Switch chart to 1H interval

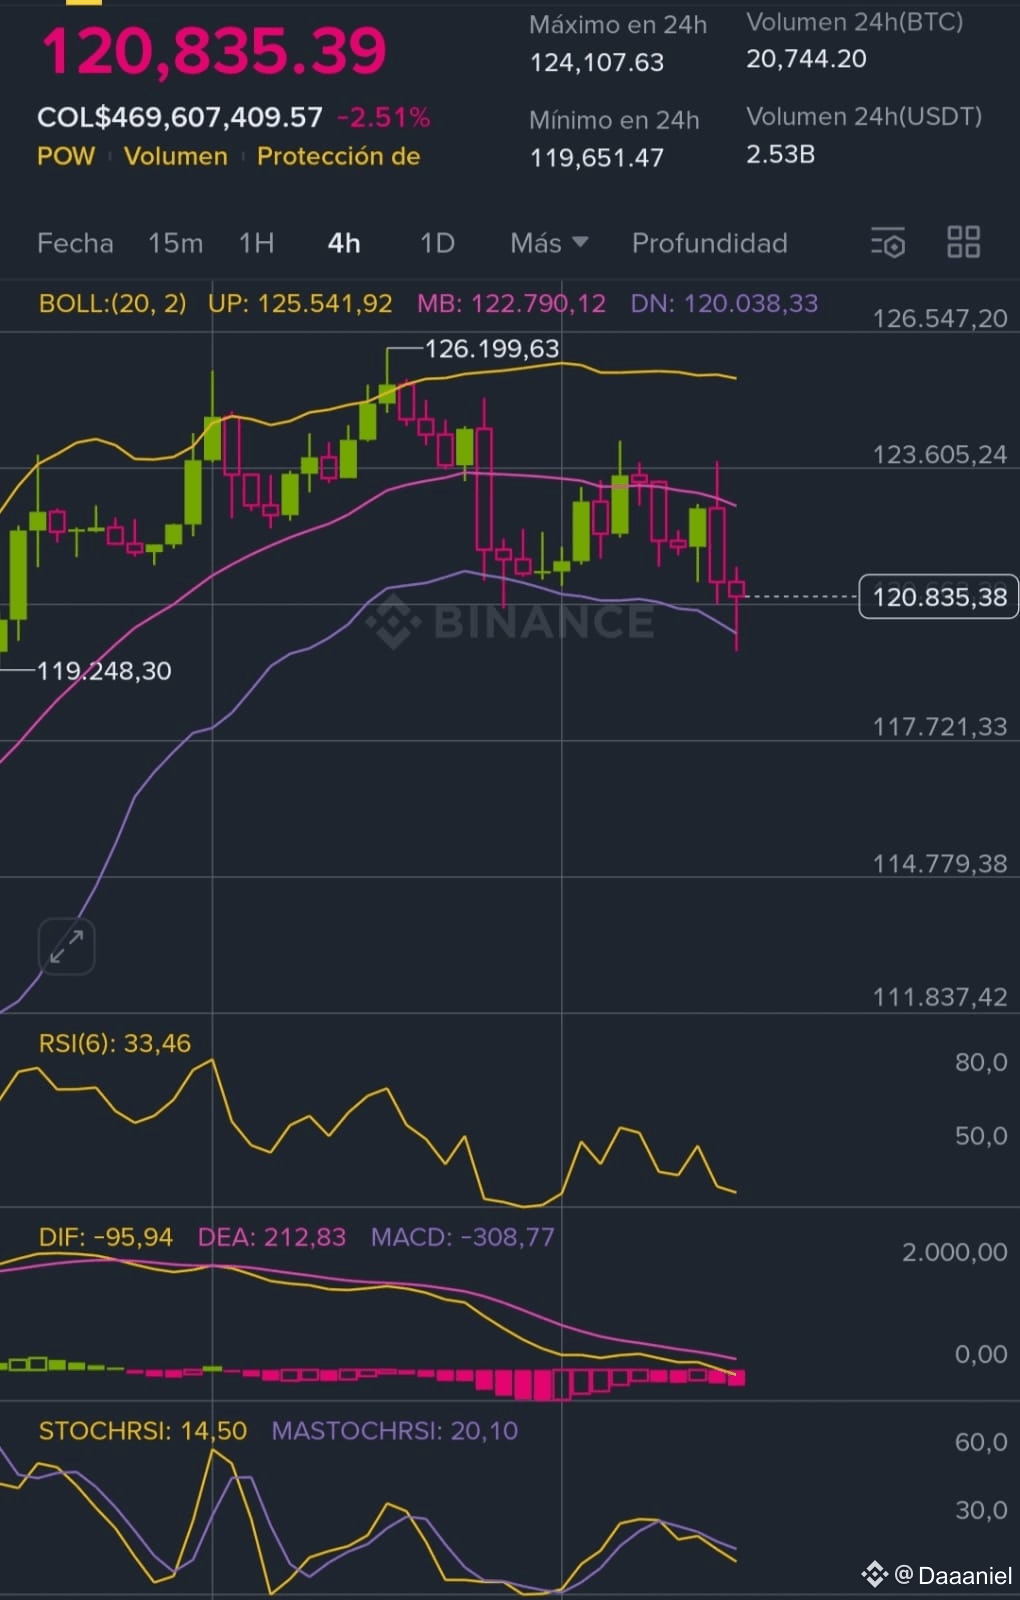tap(256, 243)
